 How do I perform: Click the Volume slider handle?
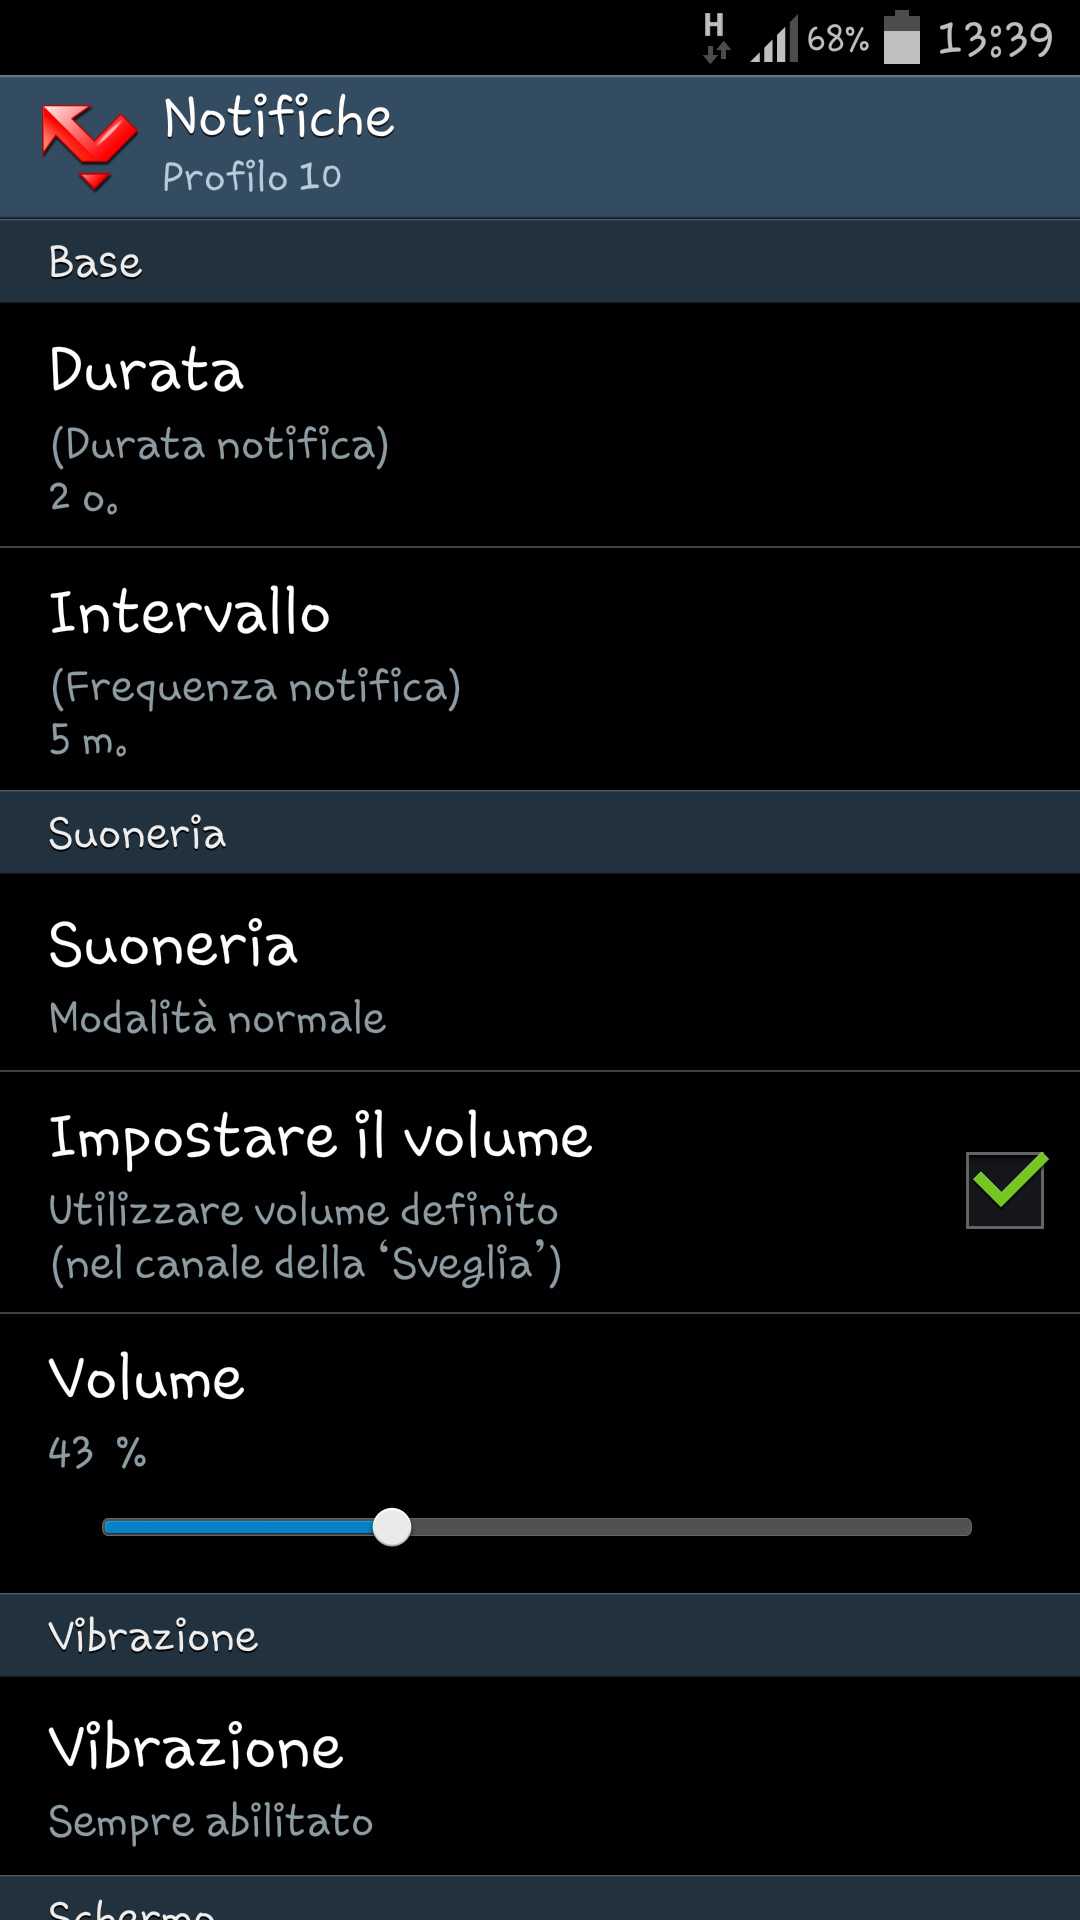392,1527
